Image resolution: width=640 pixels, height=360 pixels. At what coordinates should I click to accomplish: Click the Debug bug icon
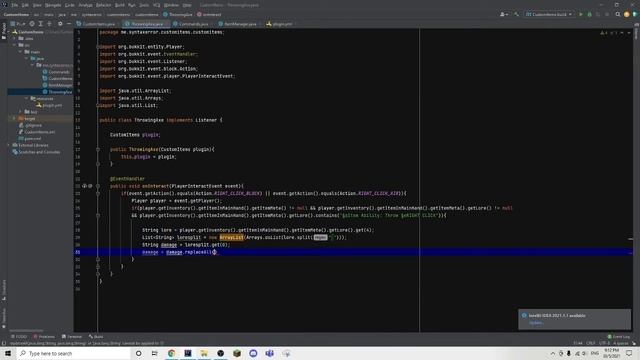point(589,14)
